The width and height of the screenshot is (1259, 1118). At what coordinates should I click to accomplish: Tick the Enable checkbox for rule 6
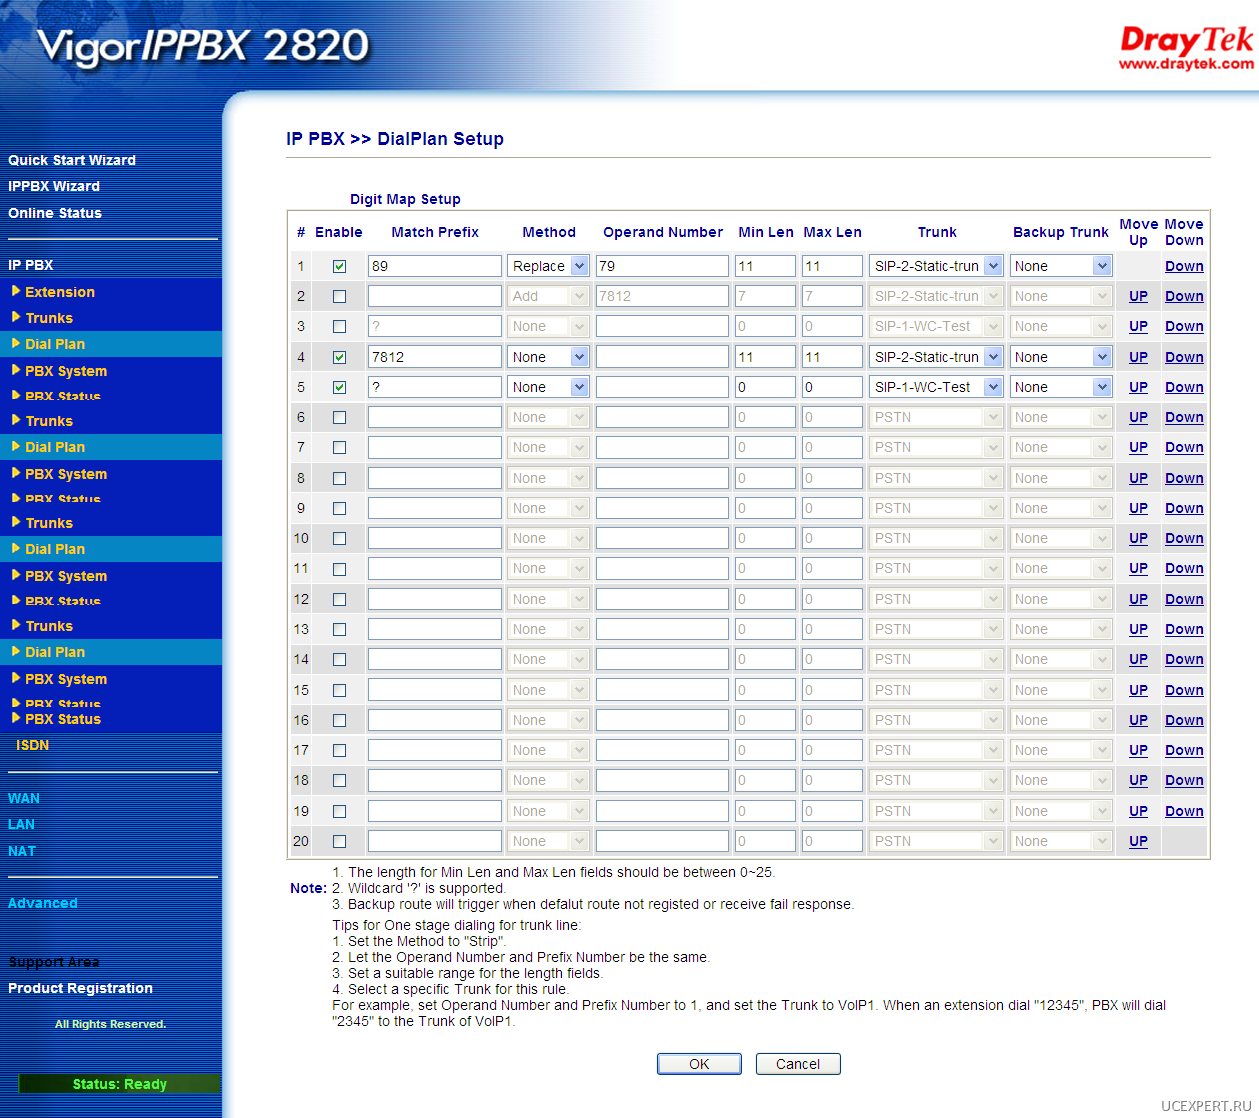coord(339,417)
